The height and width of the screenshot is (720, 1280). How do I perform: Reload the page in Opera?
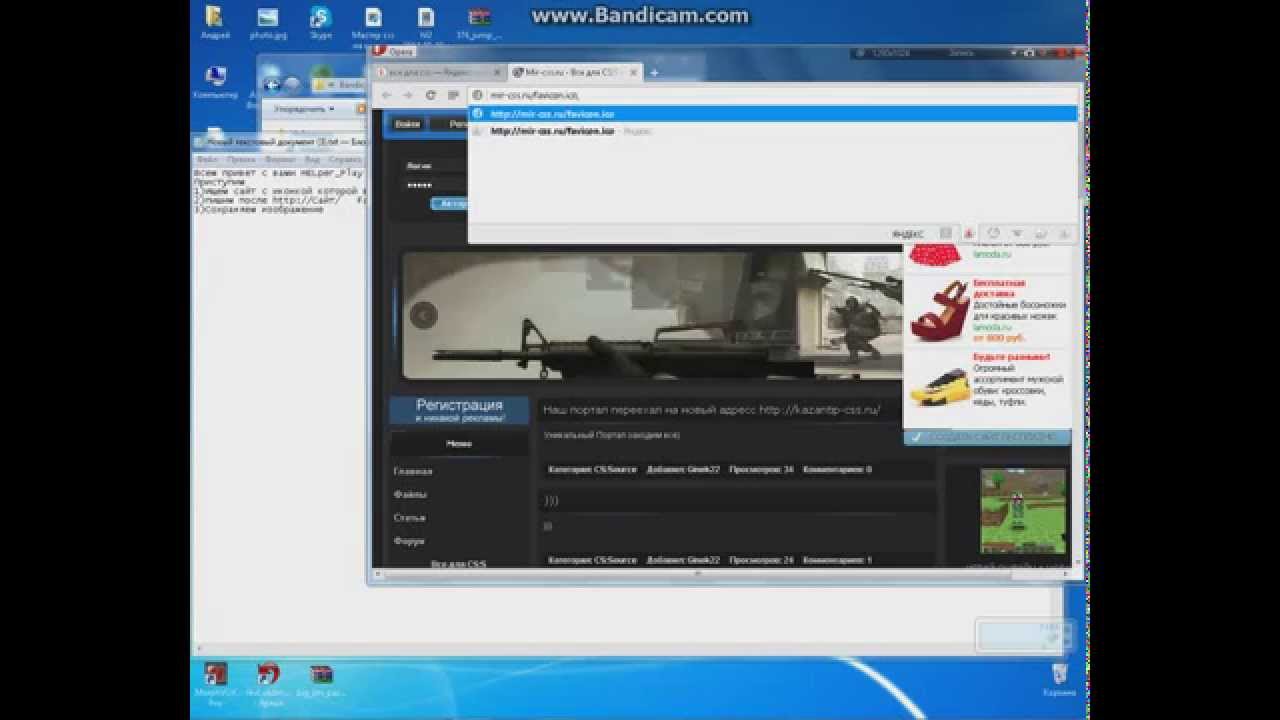pos(431,95)
